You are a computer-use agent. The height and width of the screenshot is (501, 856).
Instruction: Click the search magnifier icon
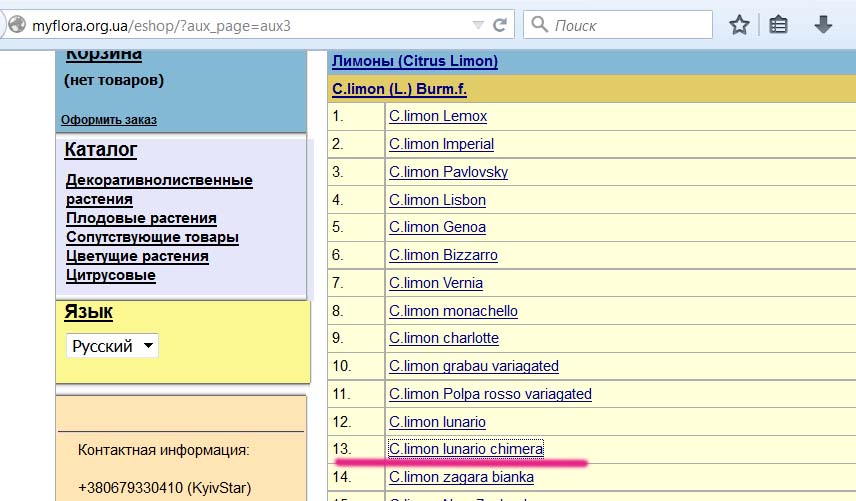pos(542,25)
